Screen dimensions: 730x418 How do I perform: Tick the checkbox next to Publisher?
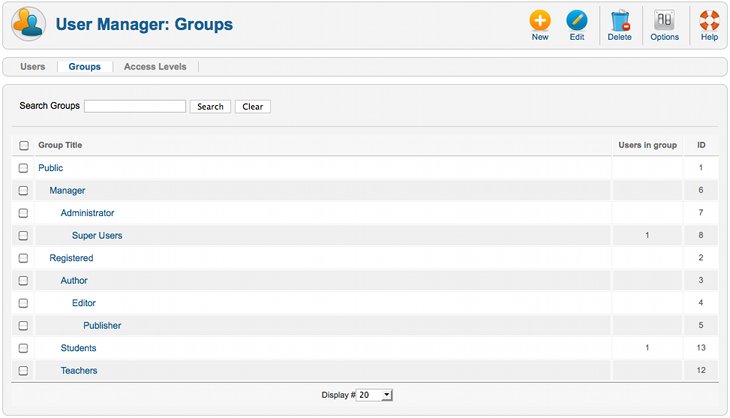pyautogui.click(x=24, y=326)
